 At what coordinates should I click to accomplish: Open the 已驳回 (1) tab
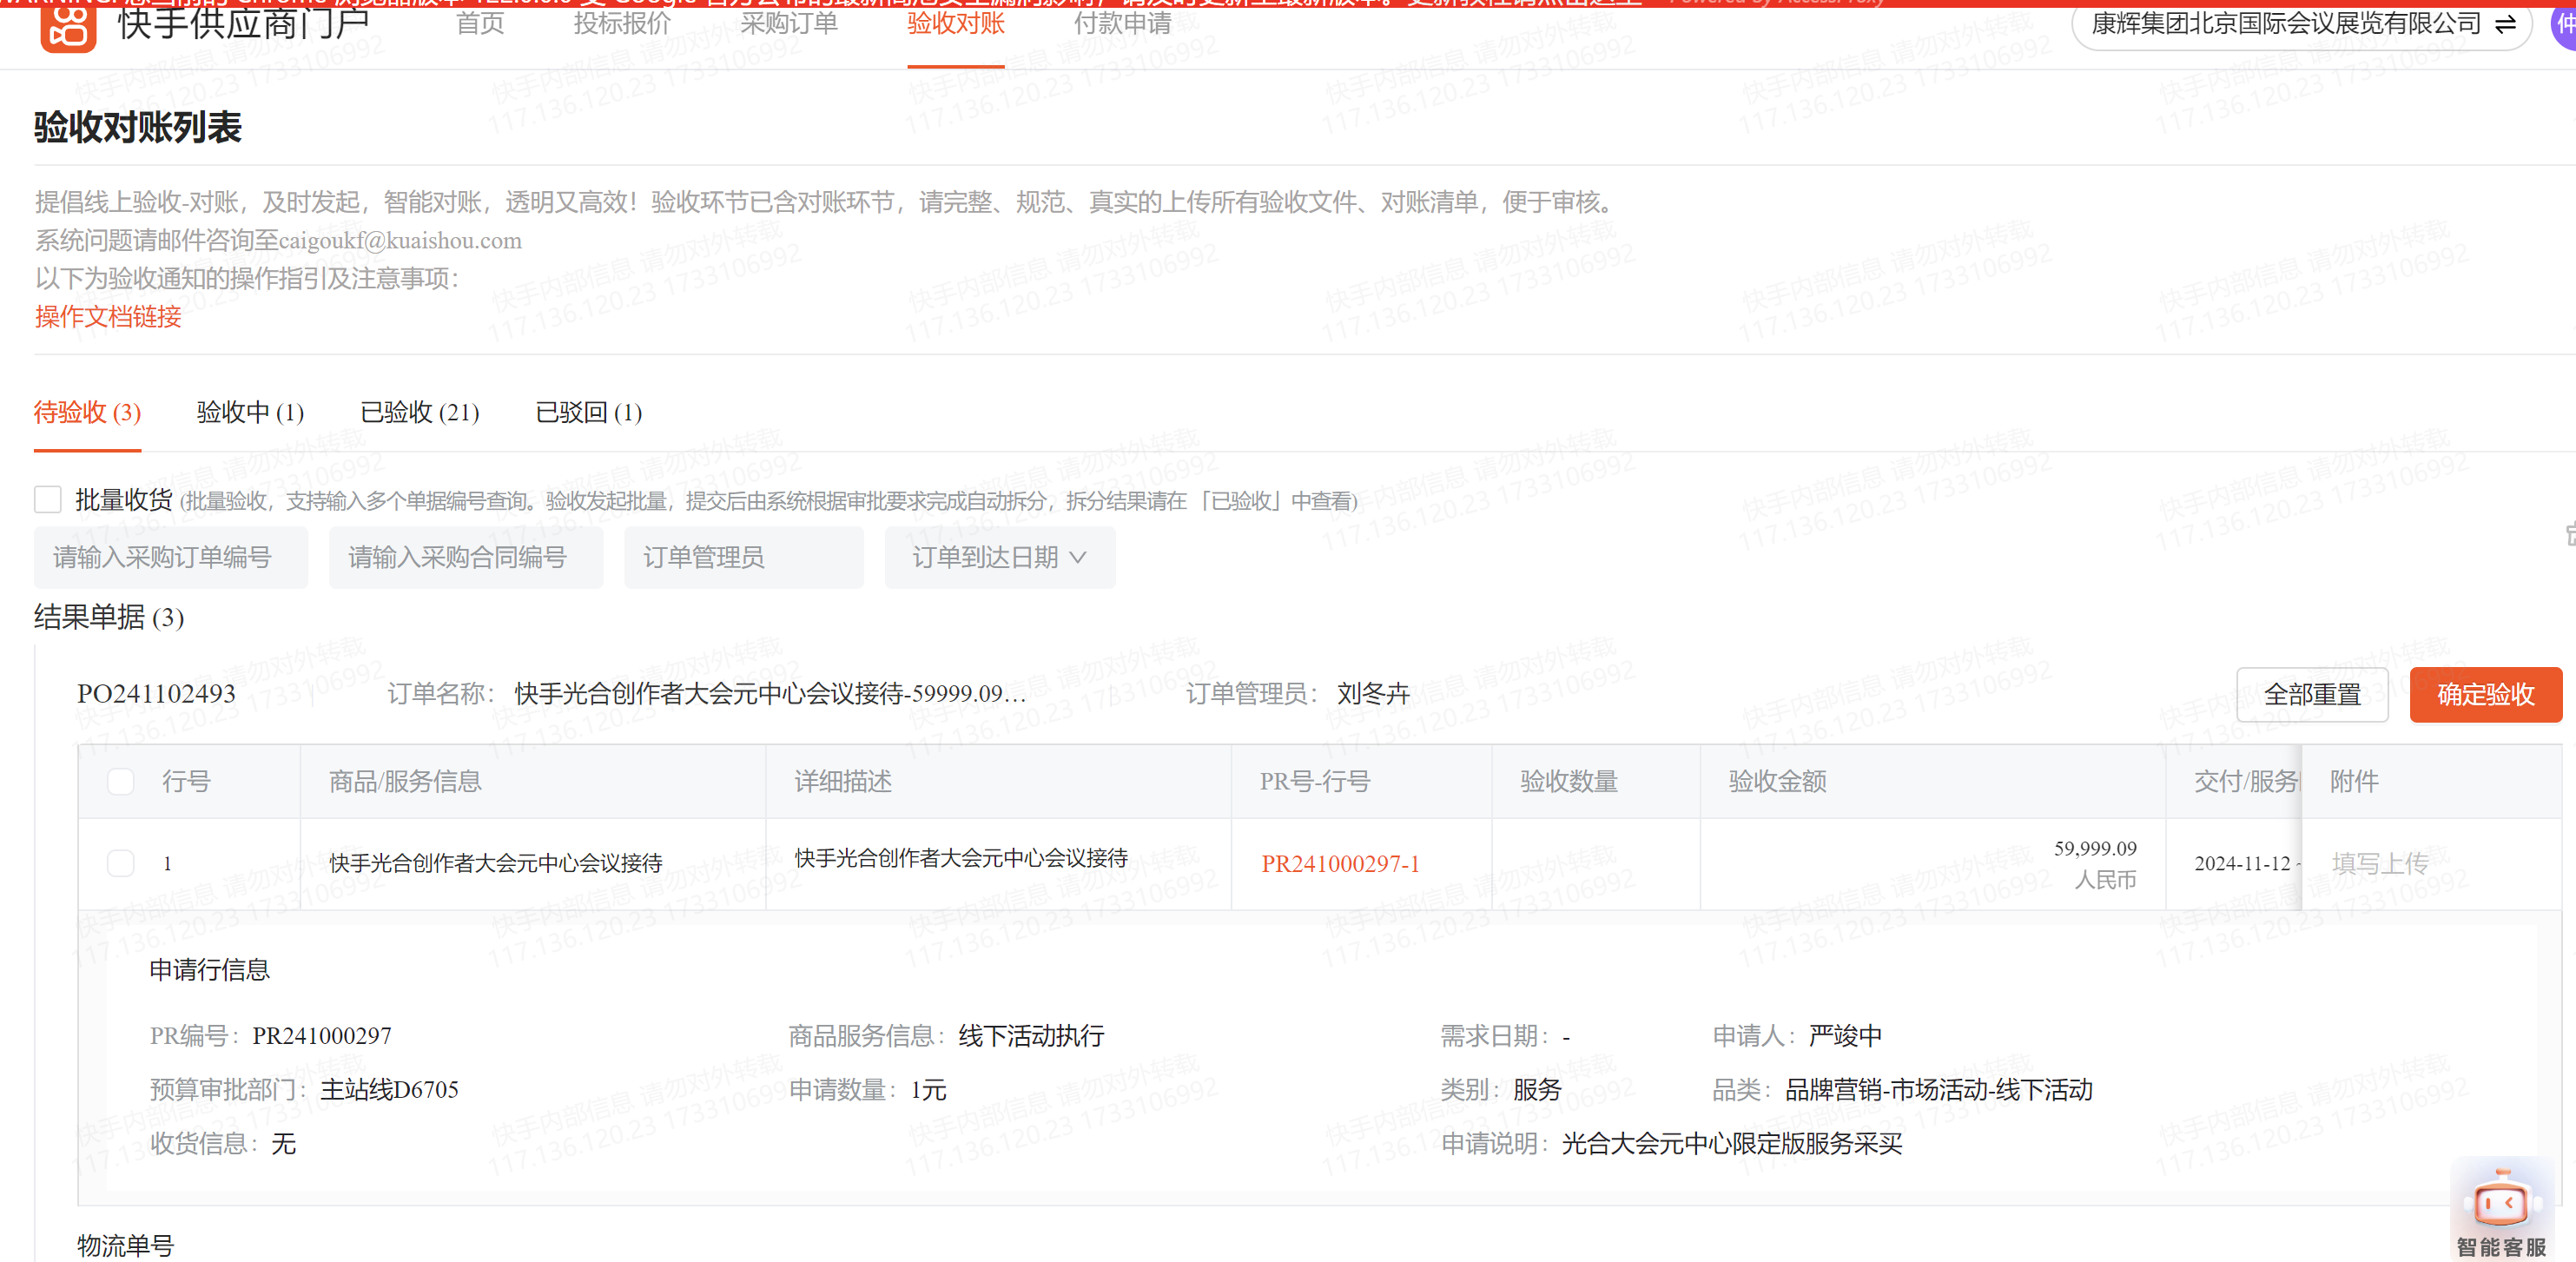588,412
